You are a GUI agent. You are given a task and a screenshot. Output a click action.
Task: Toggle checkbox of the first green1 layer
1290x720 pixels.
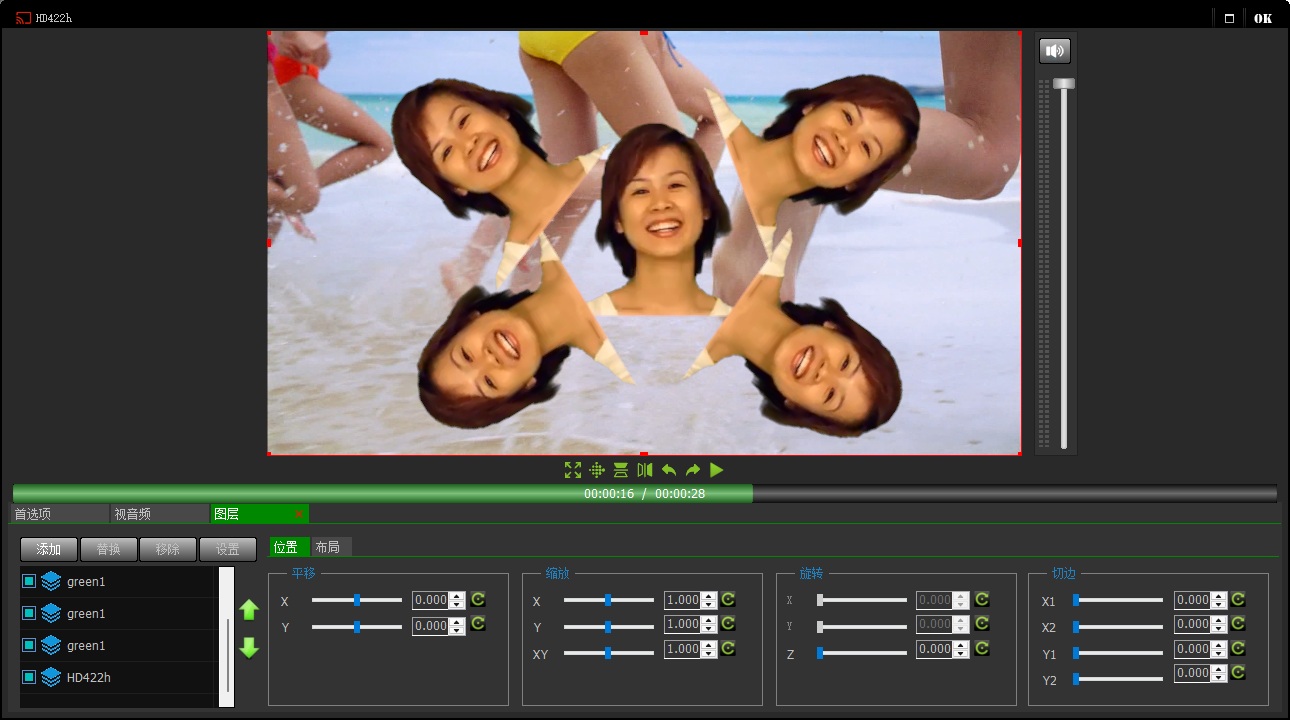pyautogui.click(x=29, y=581)
